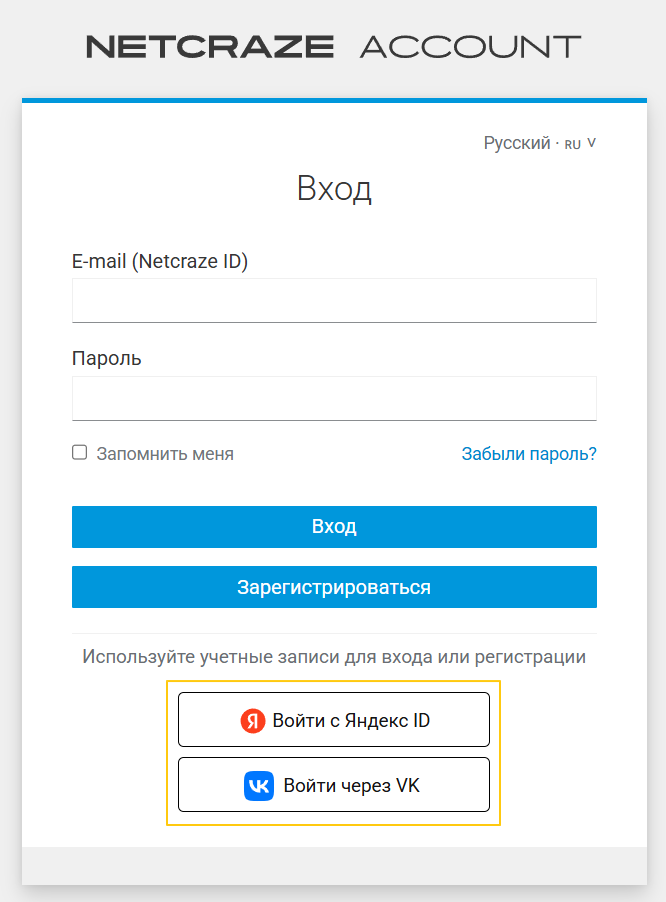The width and height of the screenshot is (666, 902).
Task: Focus the E-mail (Netcraze ID) input field
Action: click(x=334, y=300)
